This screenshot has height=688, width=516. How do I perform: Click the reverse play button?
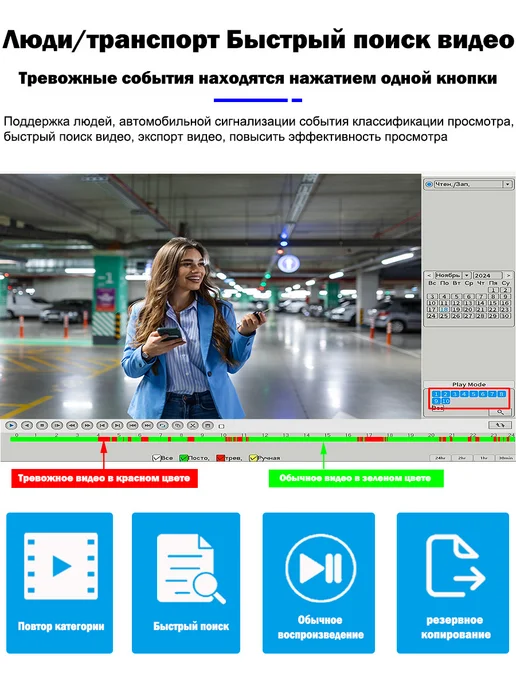point(27,426)
